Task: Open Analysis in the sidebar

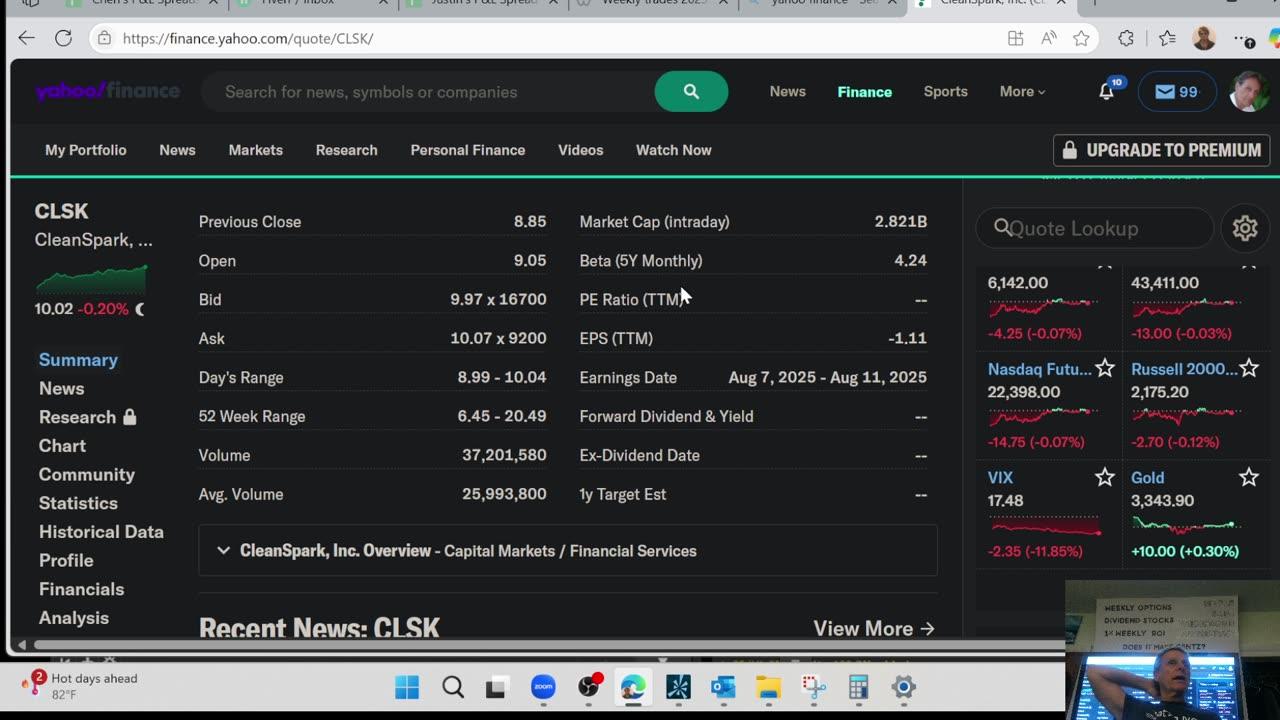Action: coord(74,618)
